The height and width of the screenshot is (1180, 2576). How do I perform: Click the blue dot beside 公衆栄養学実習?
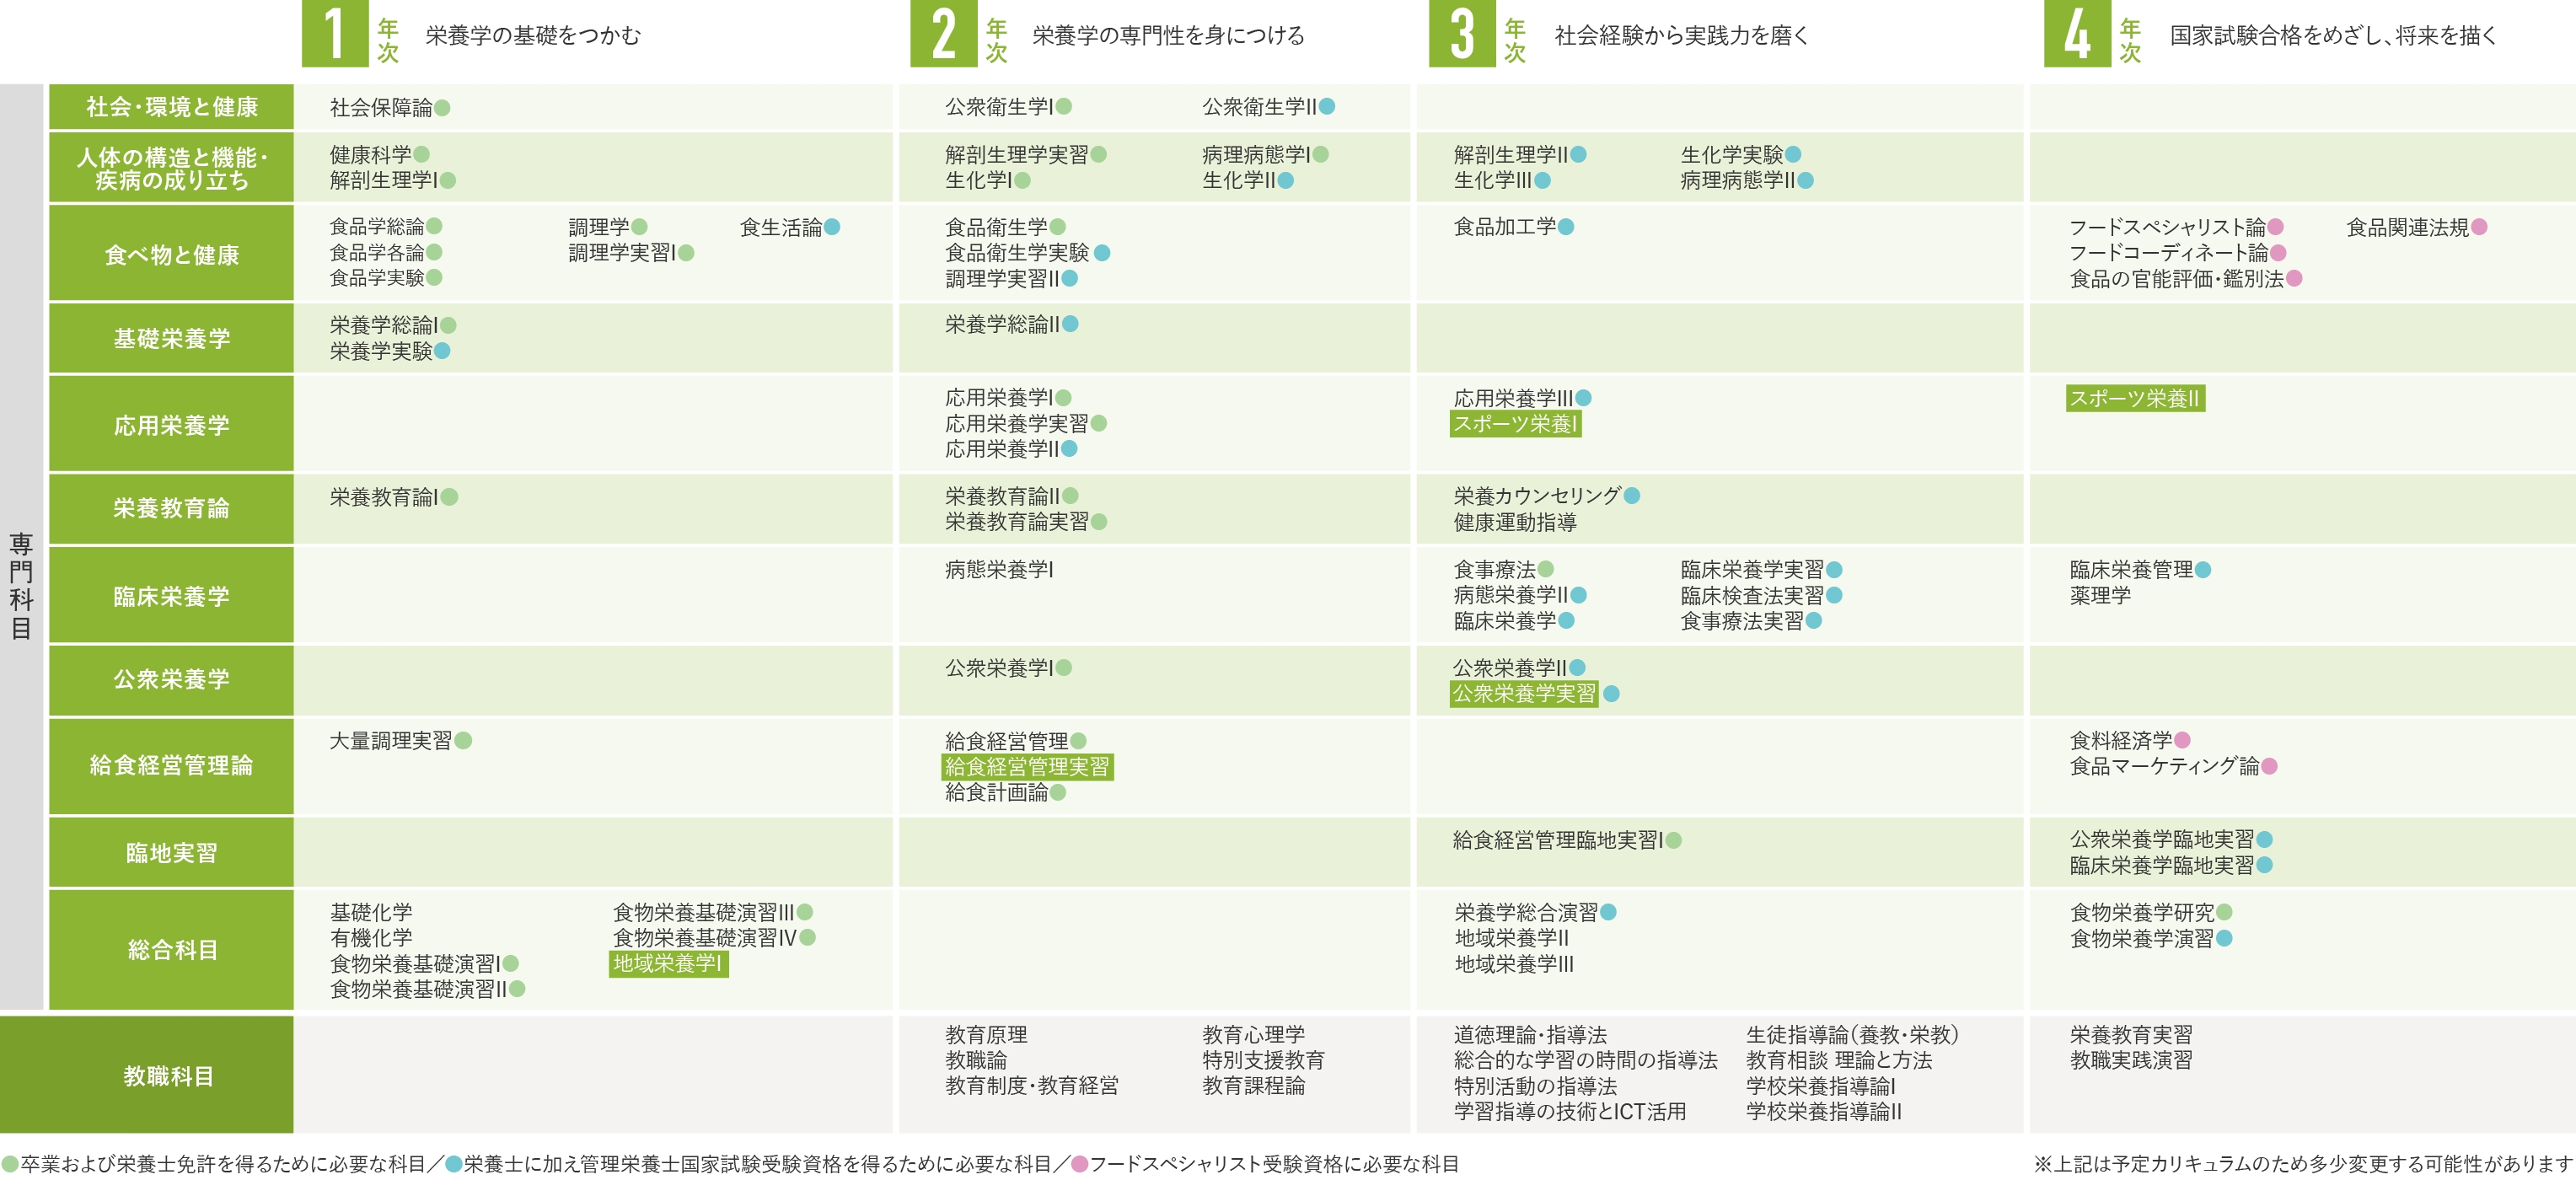point(1611,694)
